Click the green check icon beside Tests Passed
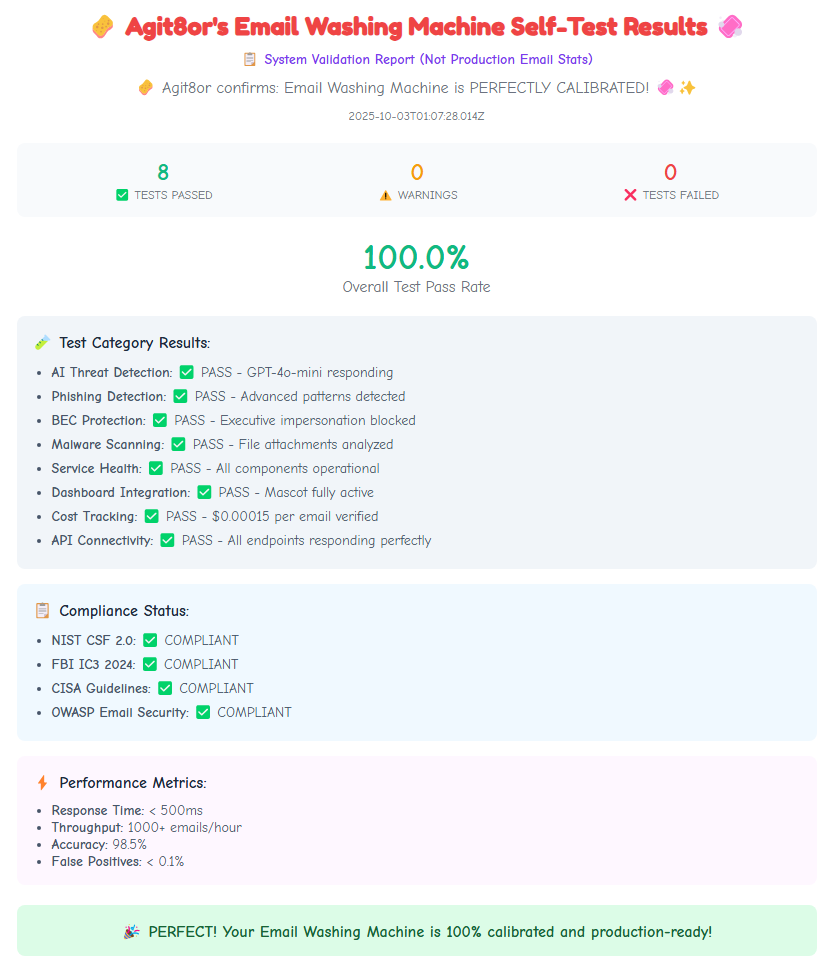This screenshot has width=833, height=966. [x=122, y=195]
